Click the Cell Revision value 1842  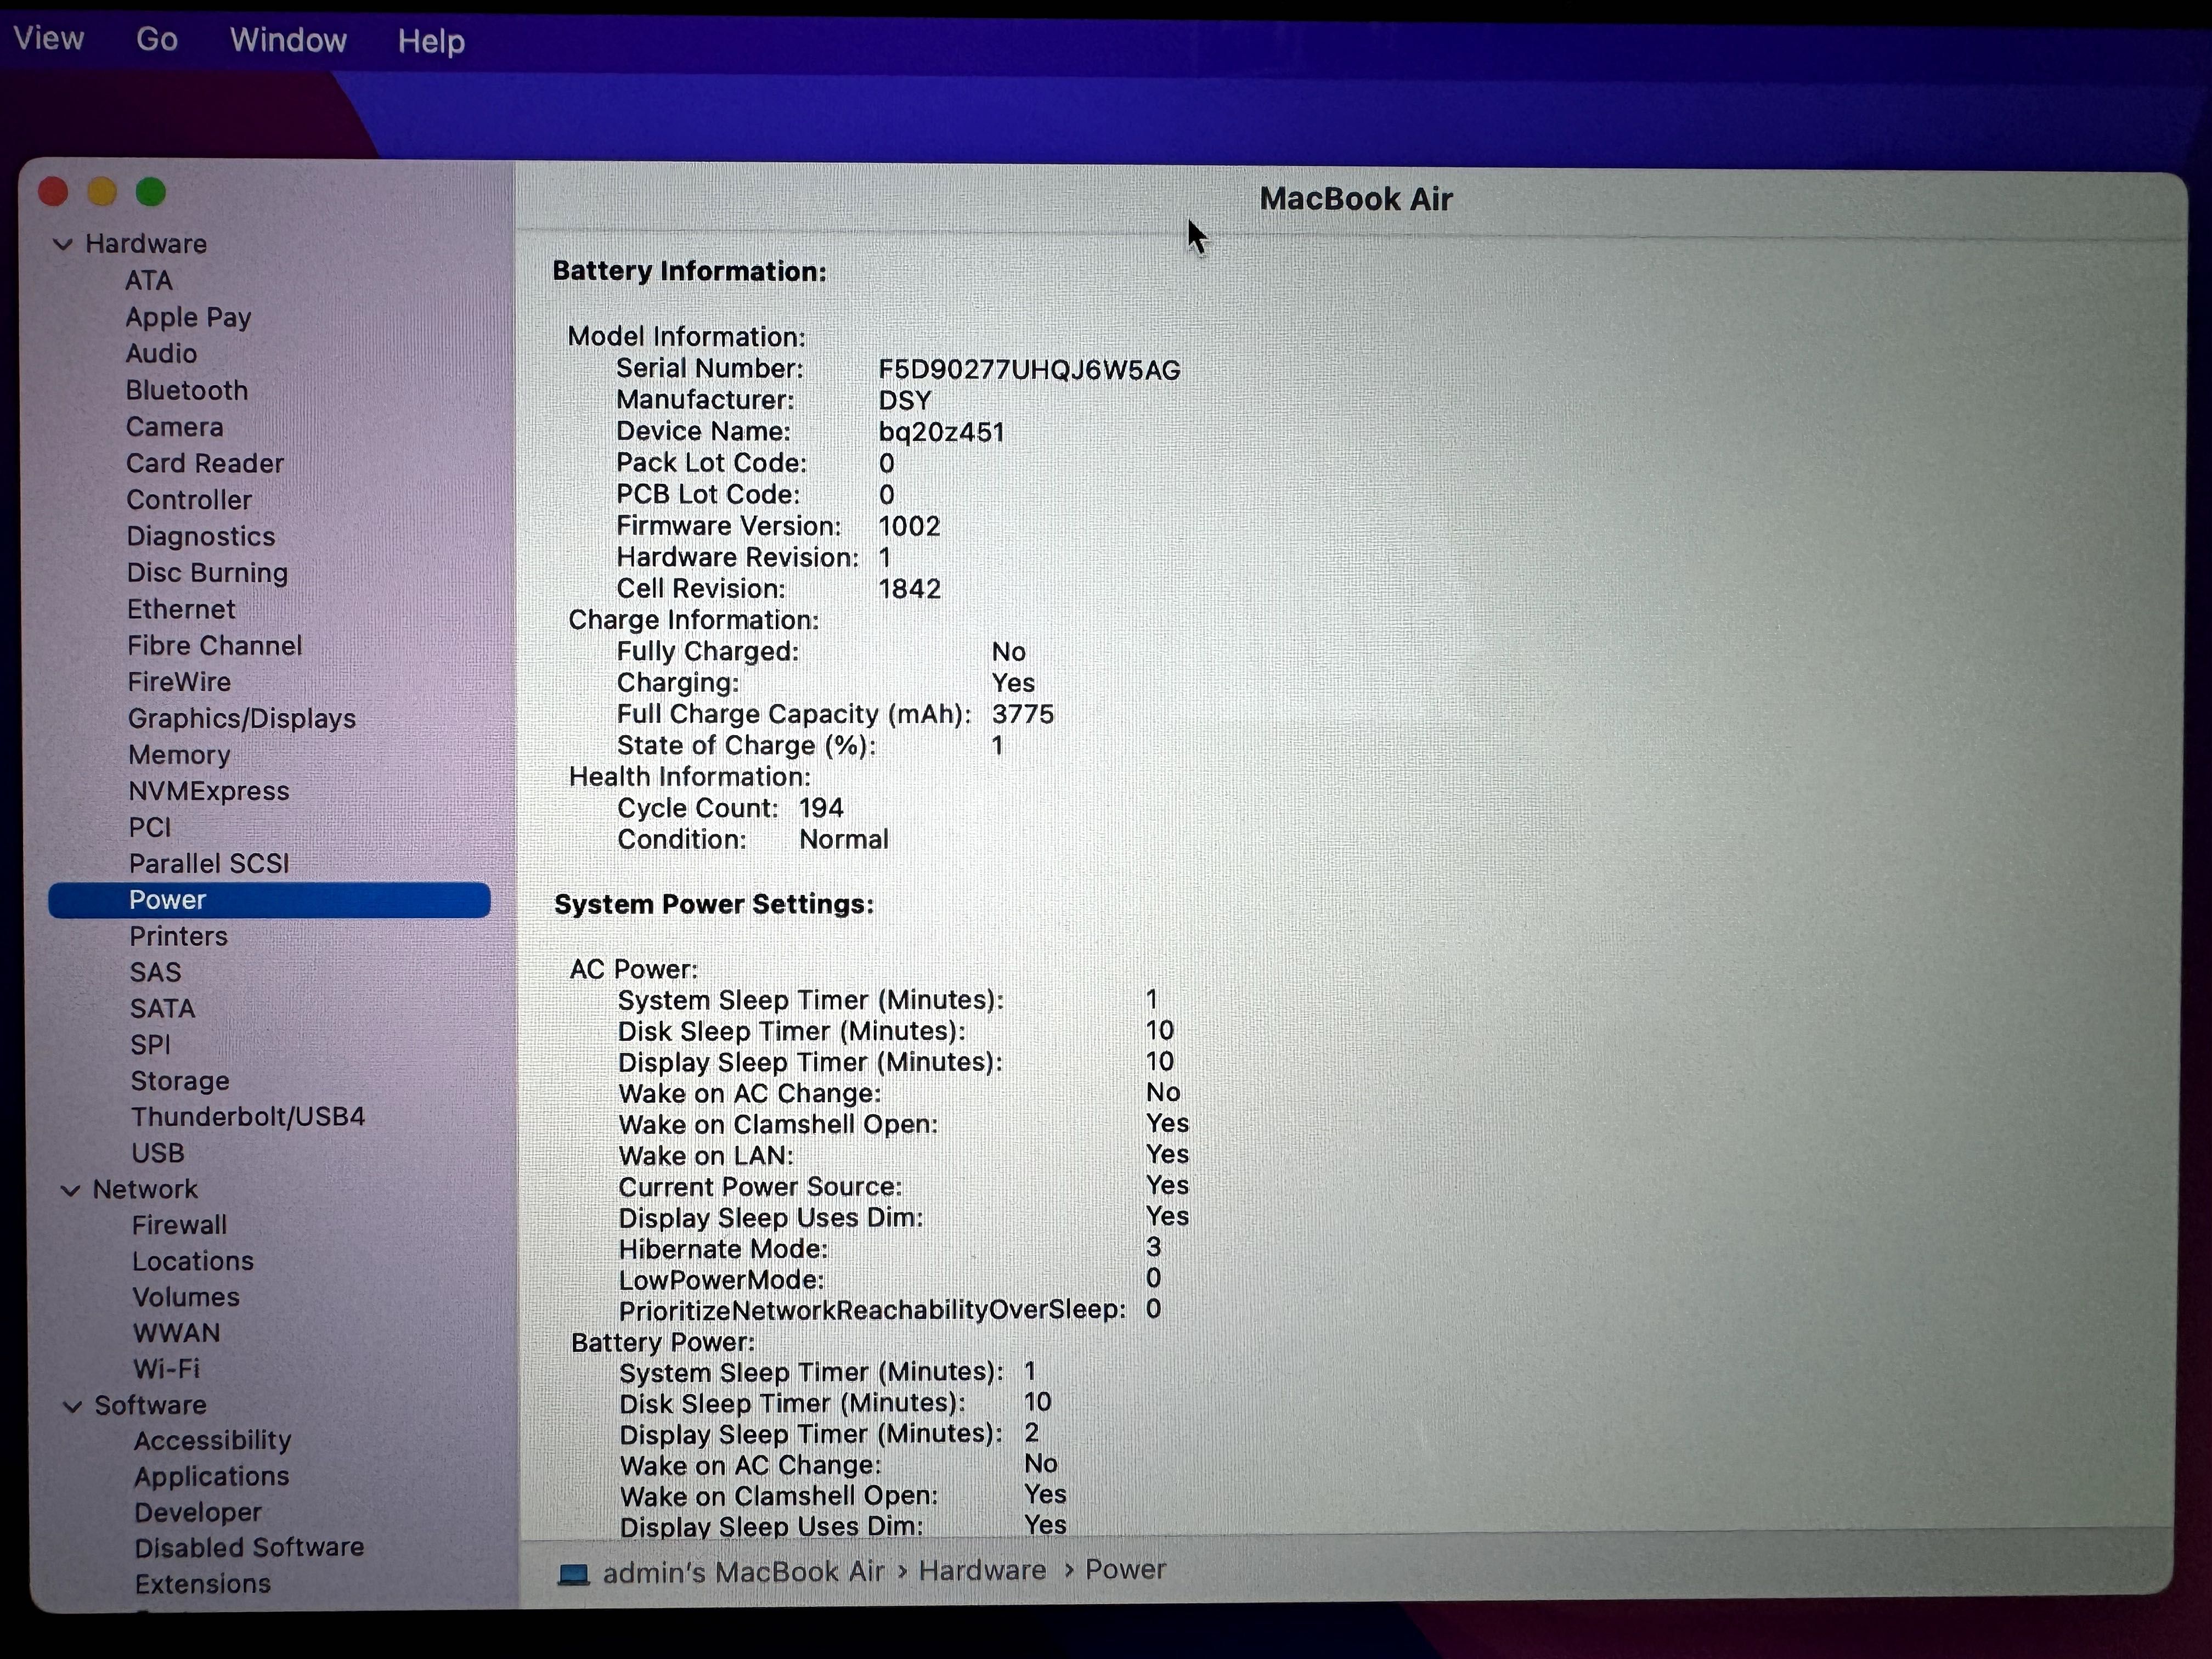click(909, 590)
